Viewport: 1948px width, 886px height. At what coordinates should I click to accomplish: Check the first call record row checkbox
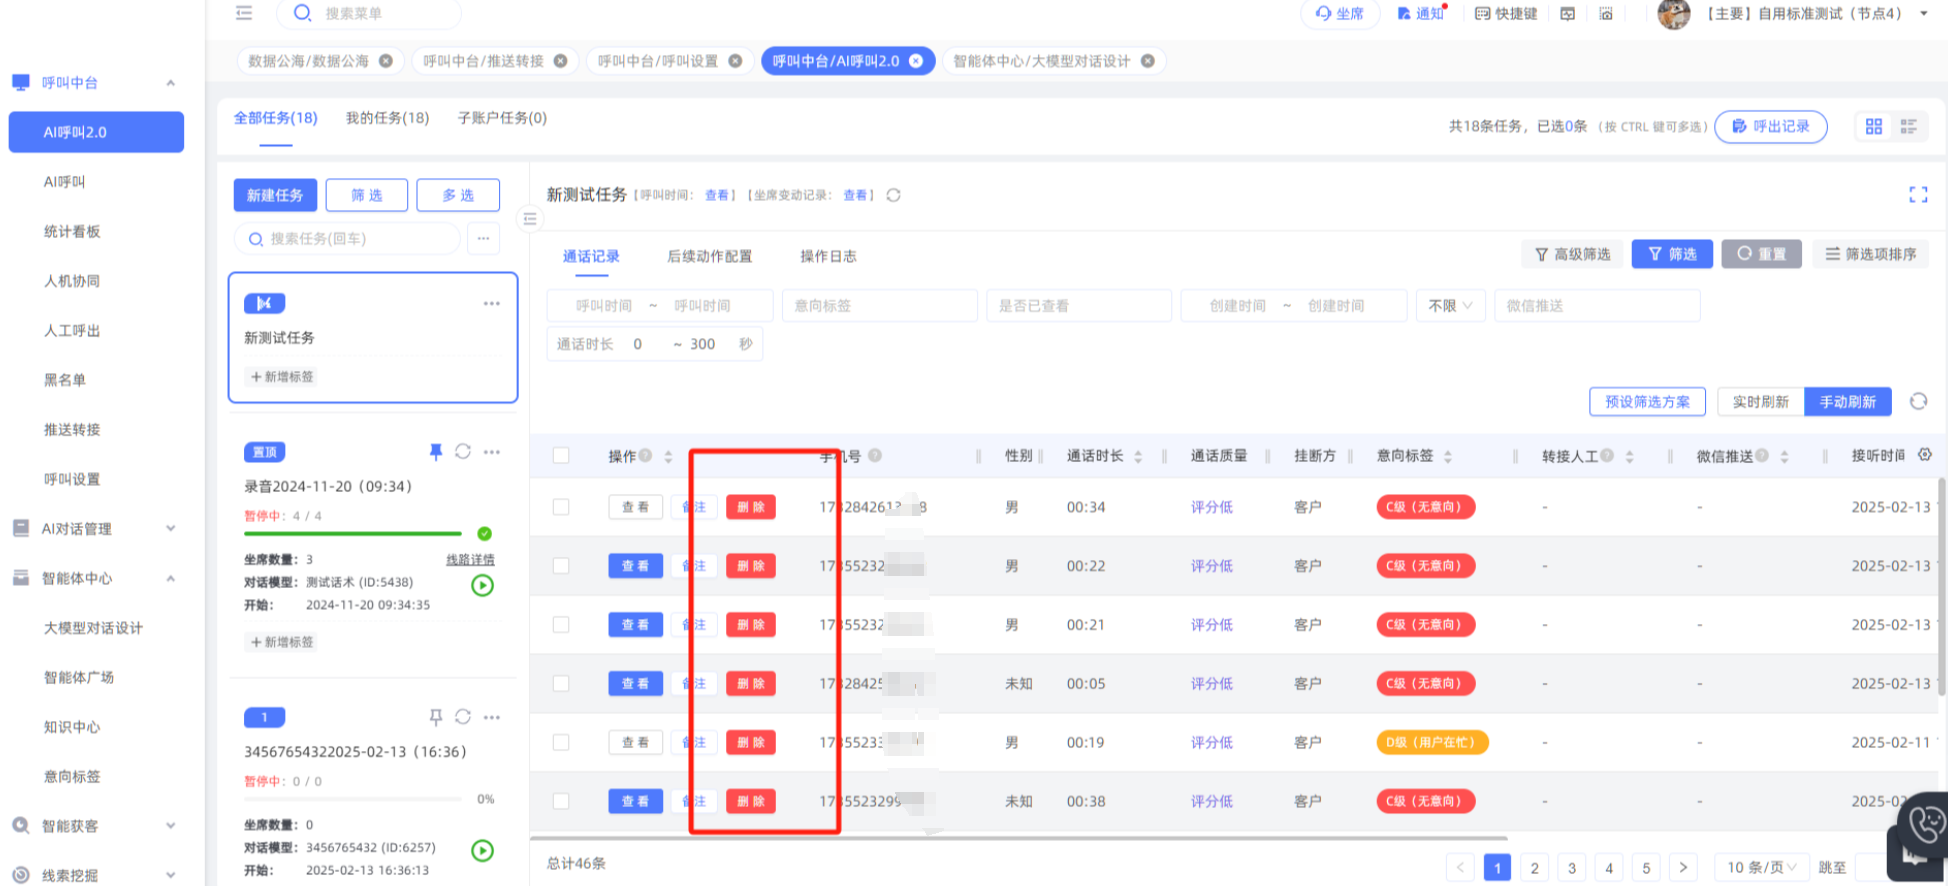561,507
